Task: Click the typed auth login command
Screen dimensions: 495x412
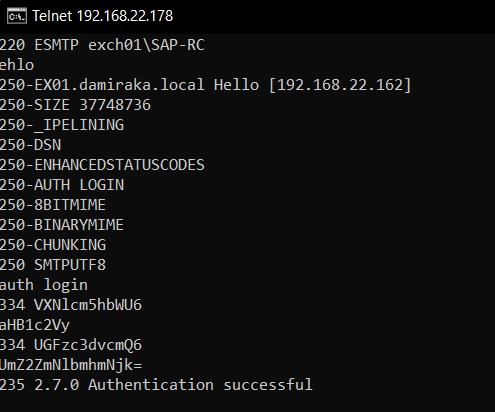Action: click(x=44, y=285)
